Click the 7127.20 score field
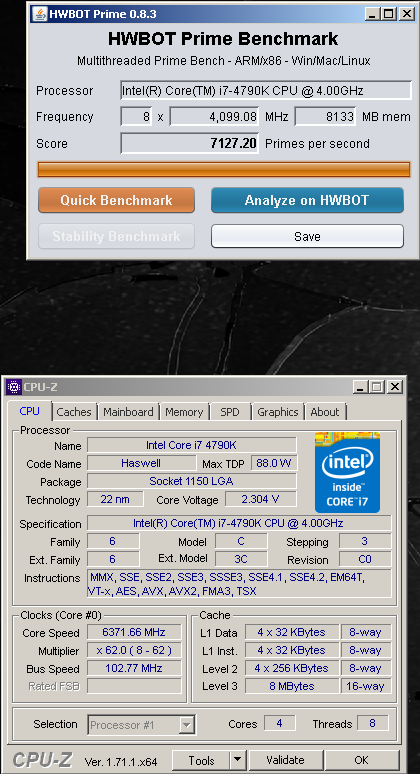This screenshot has height=774, width=420. coord(190,144)
